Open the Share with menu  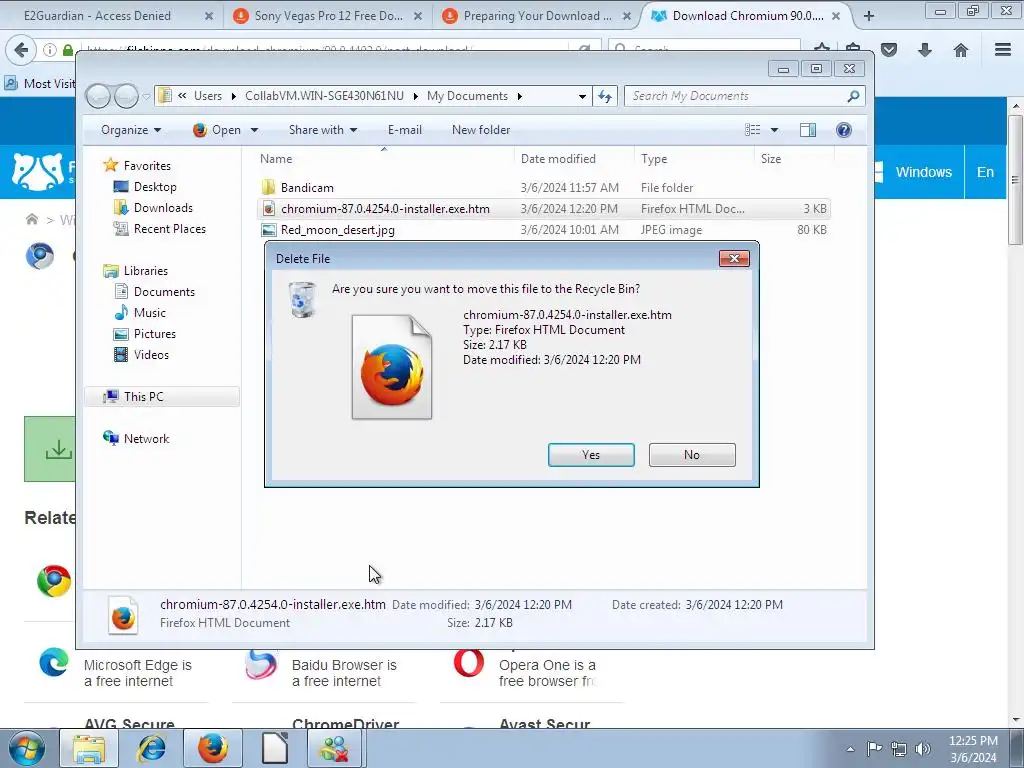click(323, 130)
